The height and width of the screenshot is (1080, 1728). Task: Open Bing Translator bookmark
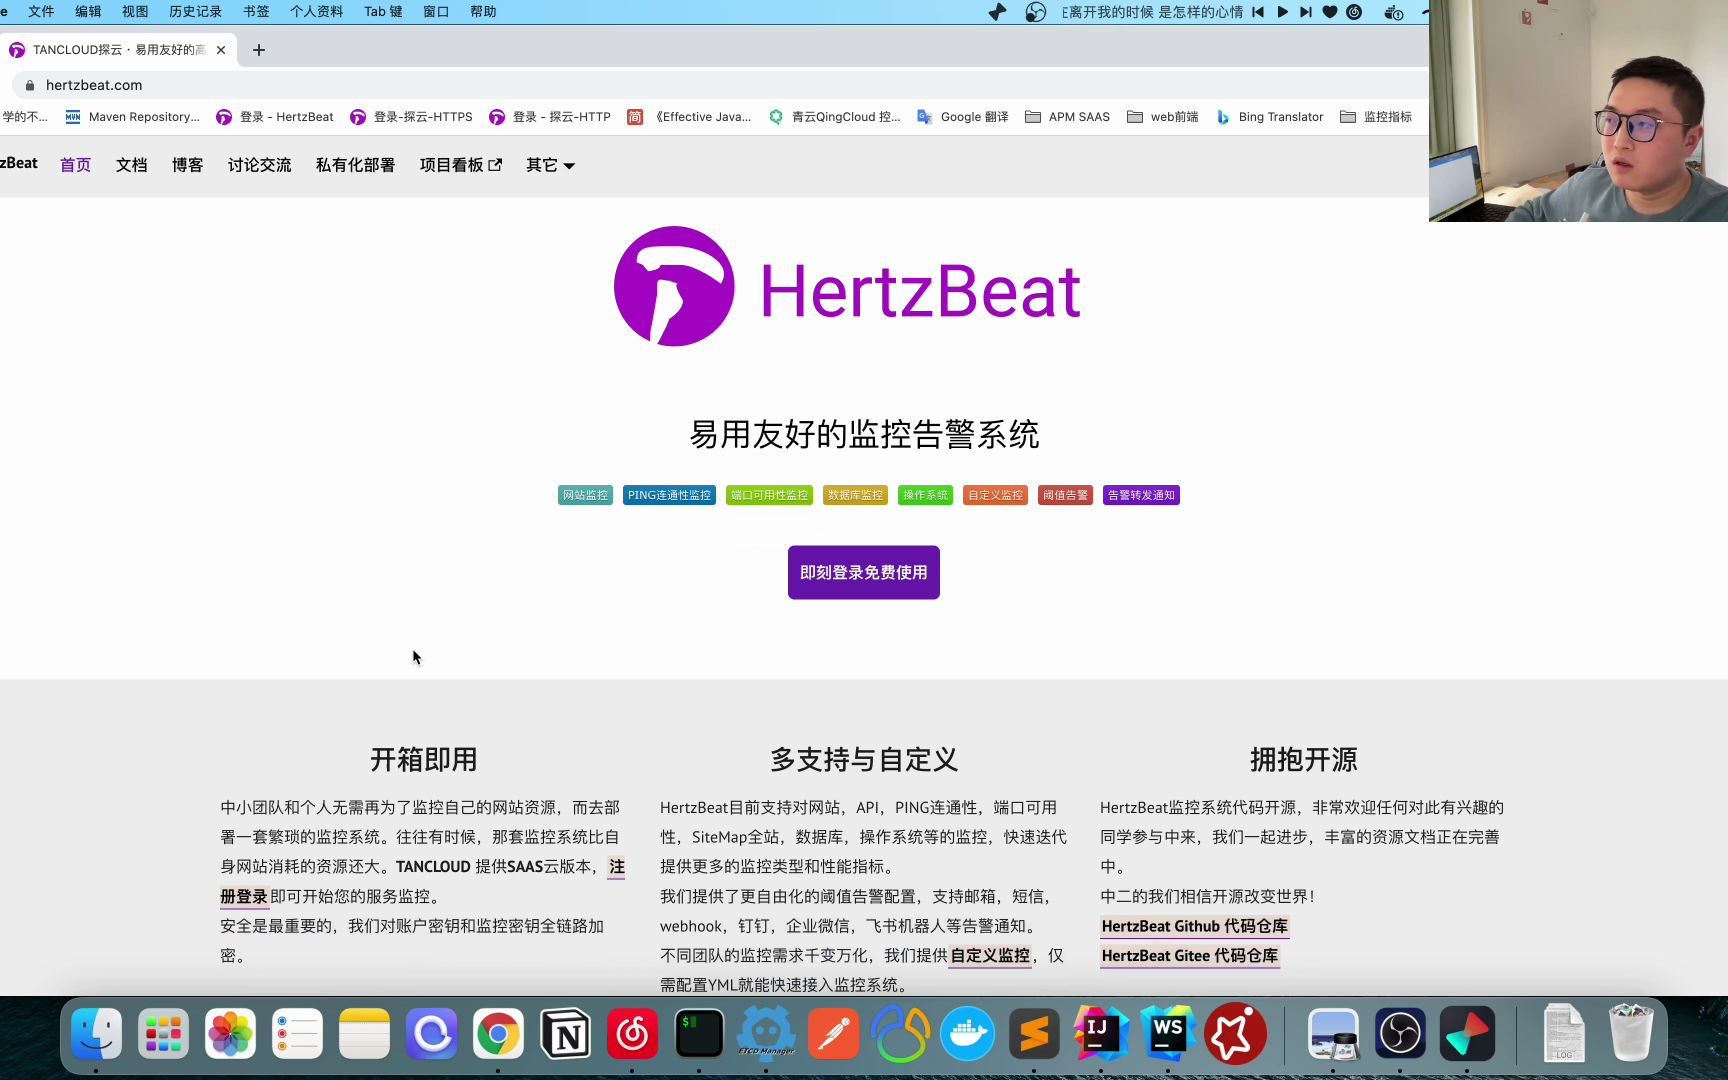coord(1269,117)
